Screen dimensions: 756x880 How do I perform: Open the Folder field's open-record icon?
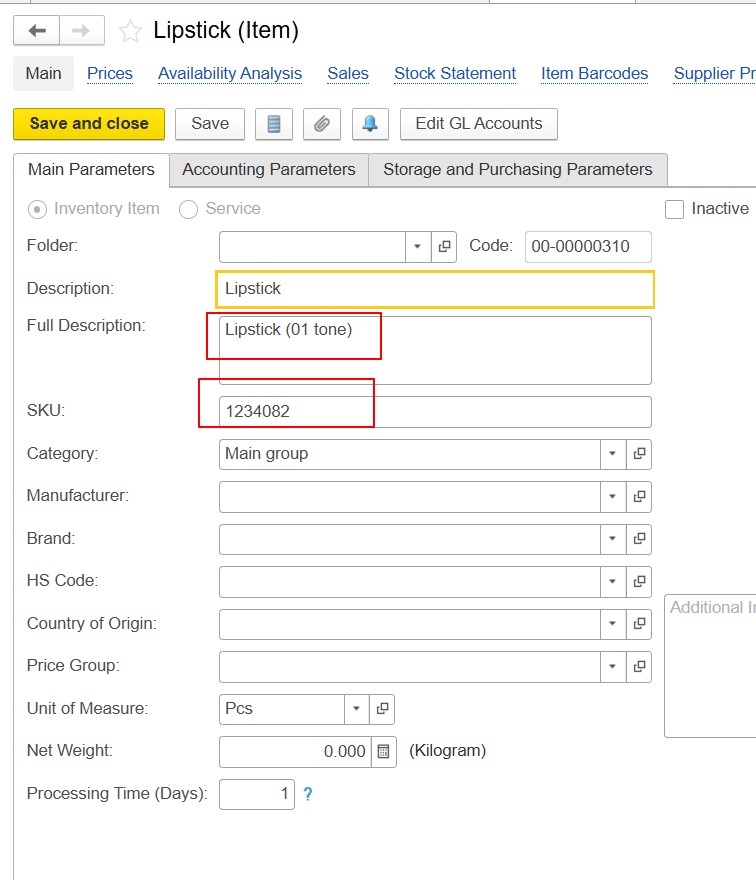pos(444,246)
